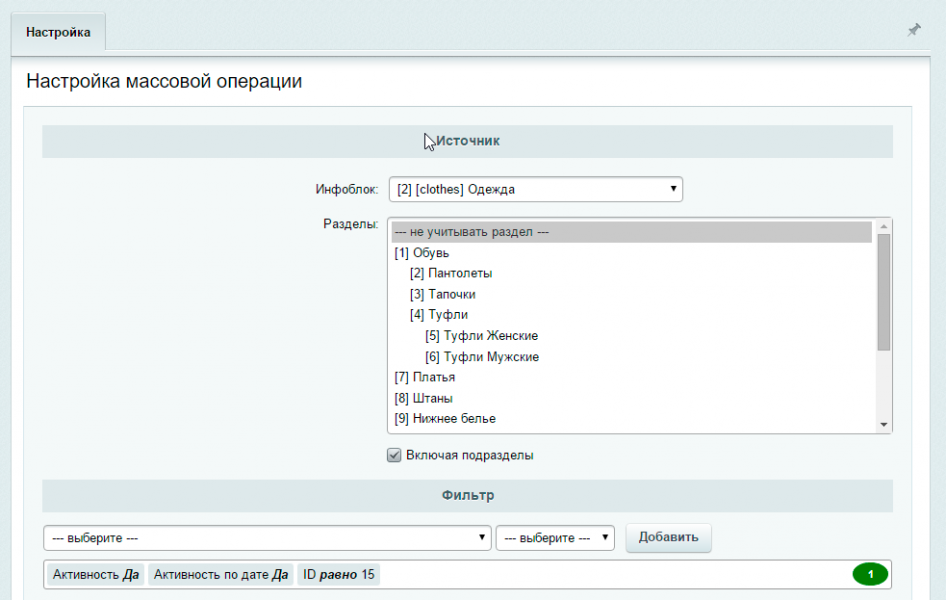Click the 'Активность по дате Да' filter tag
946x600 pixels.
221,575
